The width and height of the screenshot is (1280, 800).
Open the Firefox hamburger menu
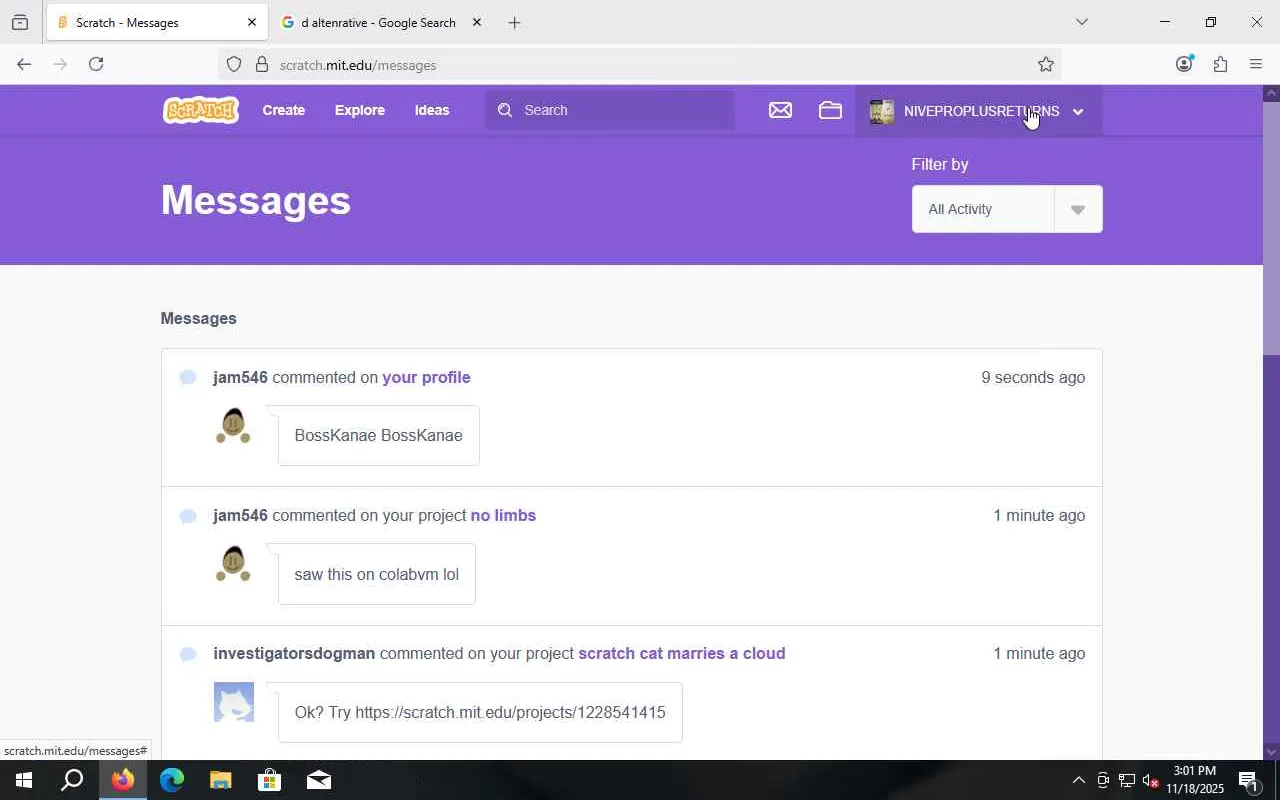pyautogui.click(x=1256, y=64)
